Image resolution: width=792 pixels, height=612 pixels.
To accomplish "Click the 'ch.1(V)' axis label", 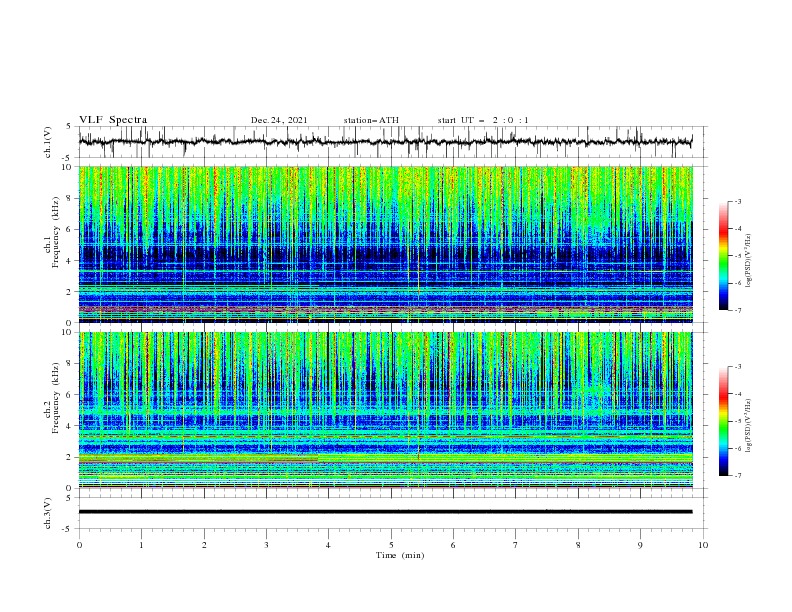I will pyautogui.click(x=48, y=142).
